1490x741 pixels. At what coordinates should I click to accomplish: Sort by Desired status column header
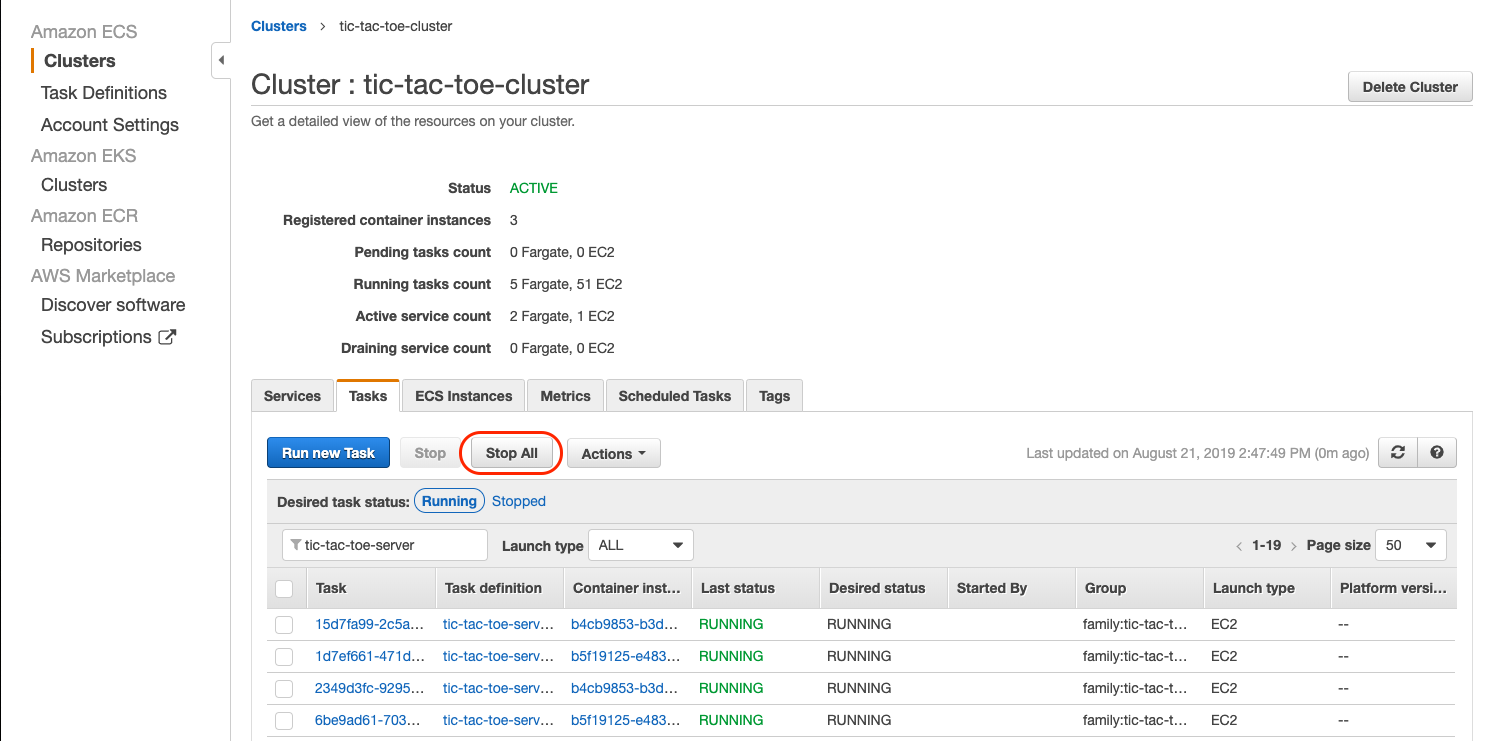coord(884,588)
